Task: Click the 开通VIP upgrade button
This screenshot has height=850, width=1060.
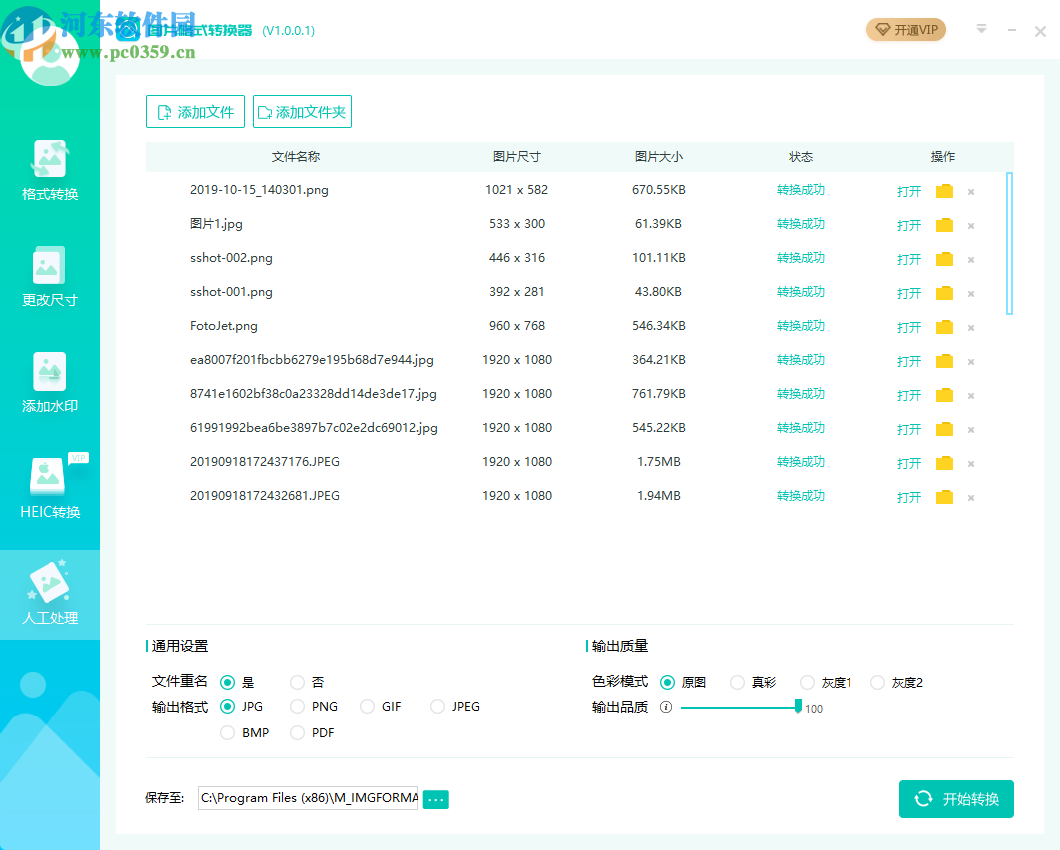Action: point(905,30)
